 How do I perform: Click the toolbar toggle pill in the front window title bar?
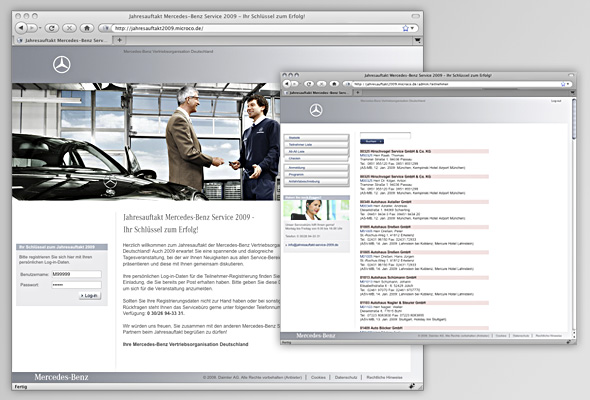tap(571, 75)
